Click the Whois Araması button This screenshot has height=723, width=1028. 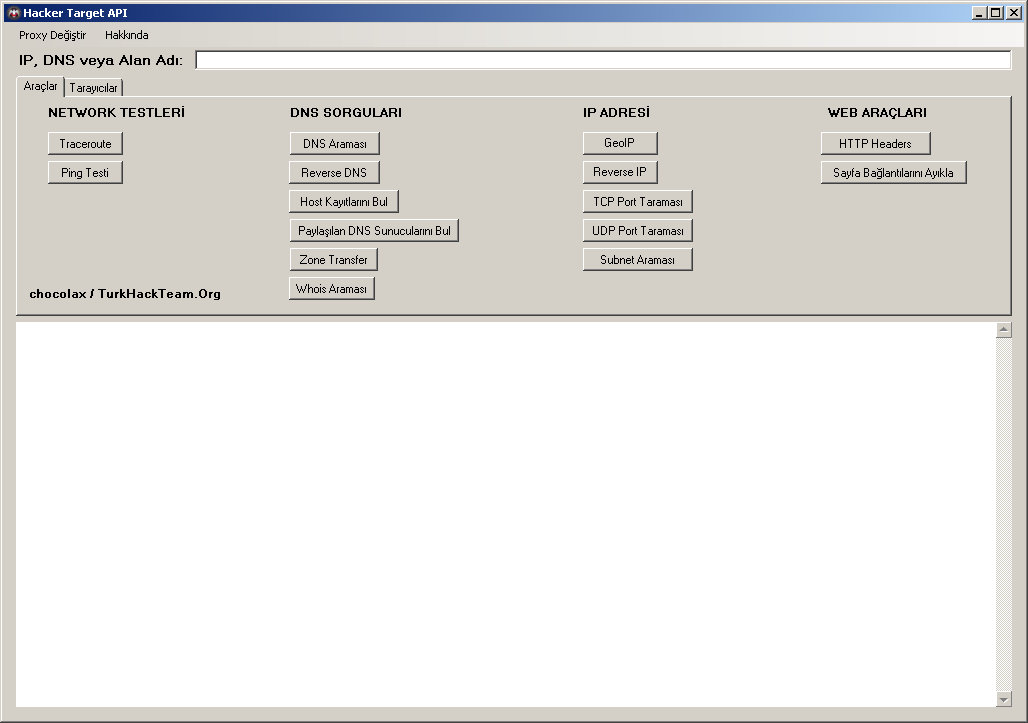click(332, 288)
